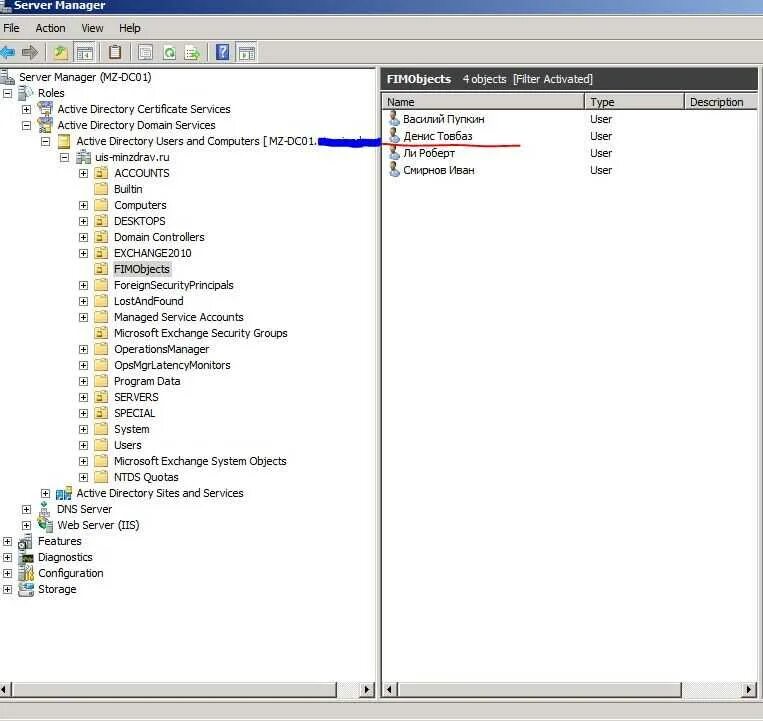The image size is (763, 721).
Task: Click right arrow of tree pane scrollbar
Action: (367, 689)
